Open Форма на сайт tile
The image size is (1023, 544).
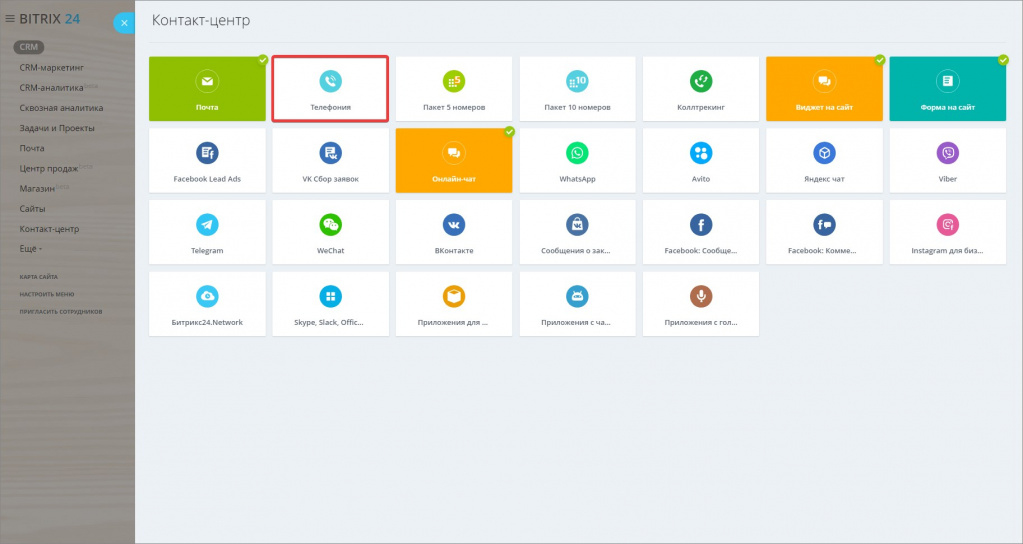[947, 89]
